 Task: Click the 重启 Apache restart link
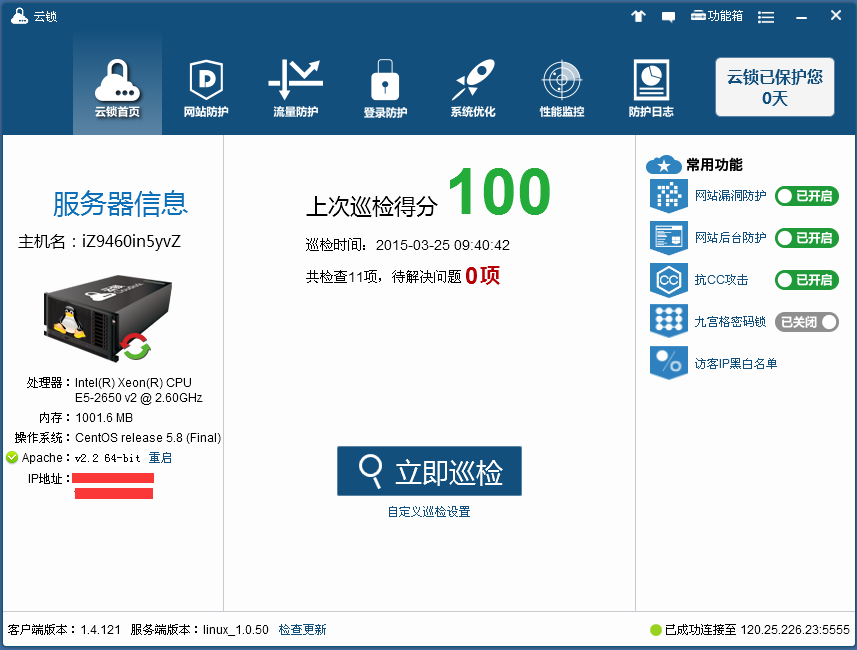(160, 458)
